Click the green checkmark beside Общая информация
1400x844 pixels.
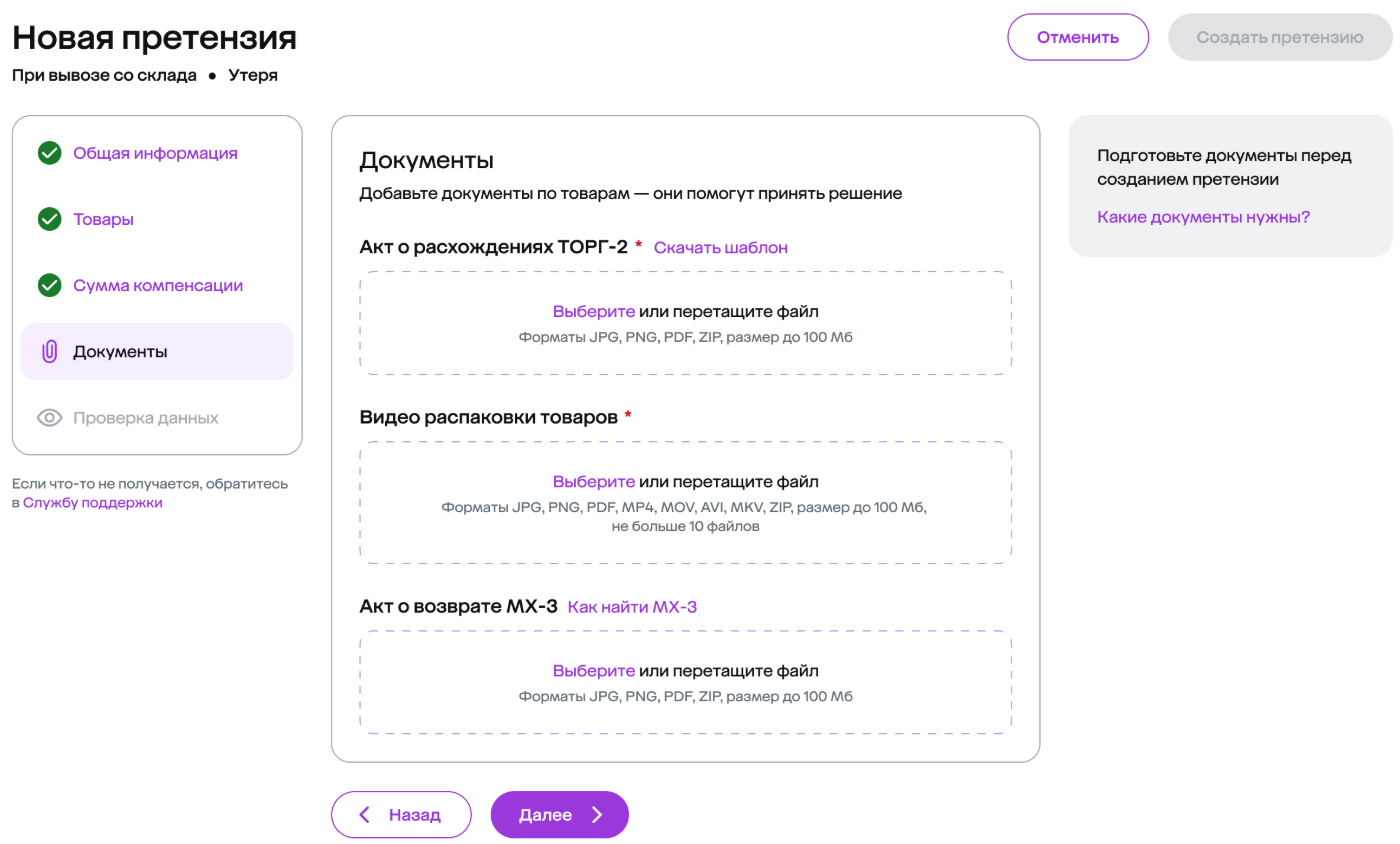(x=49, y=153)
